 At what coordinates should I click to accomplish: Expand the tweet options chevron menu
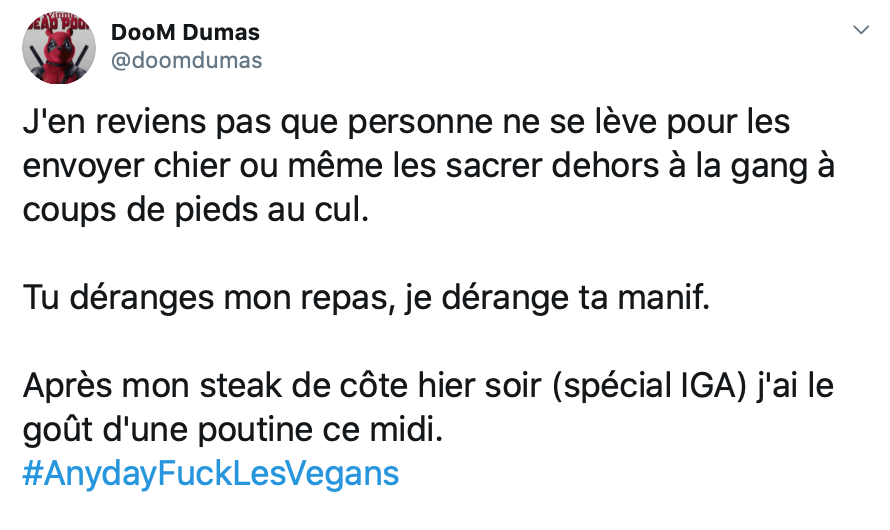(861, 30)
